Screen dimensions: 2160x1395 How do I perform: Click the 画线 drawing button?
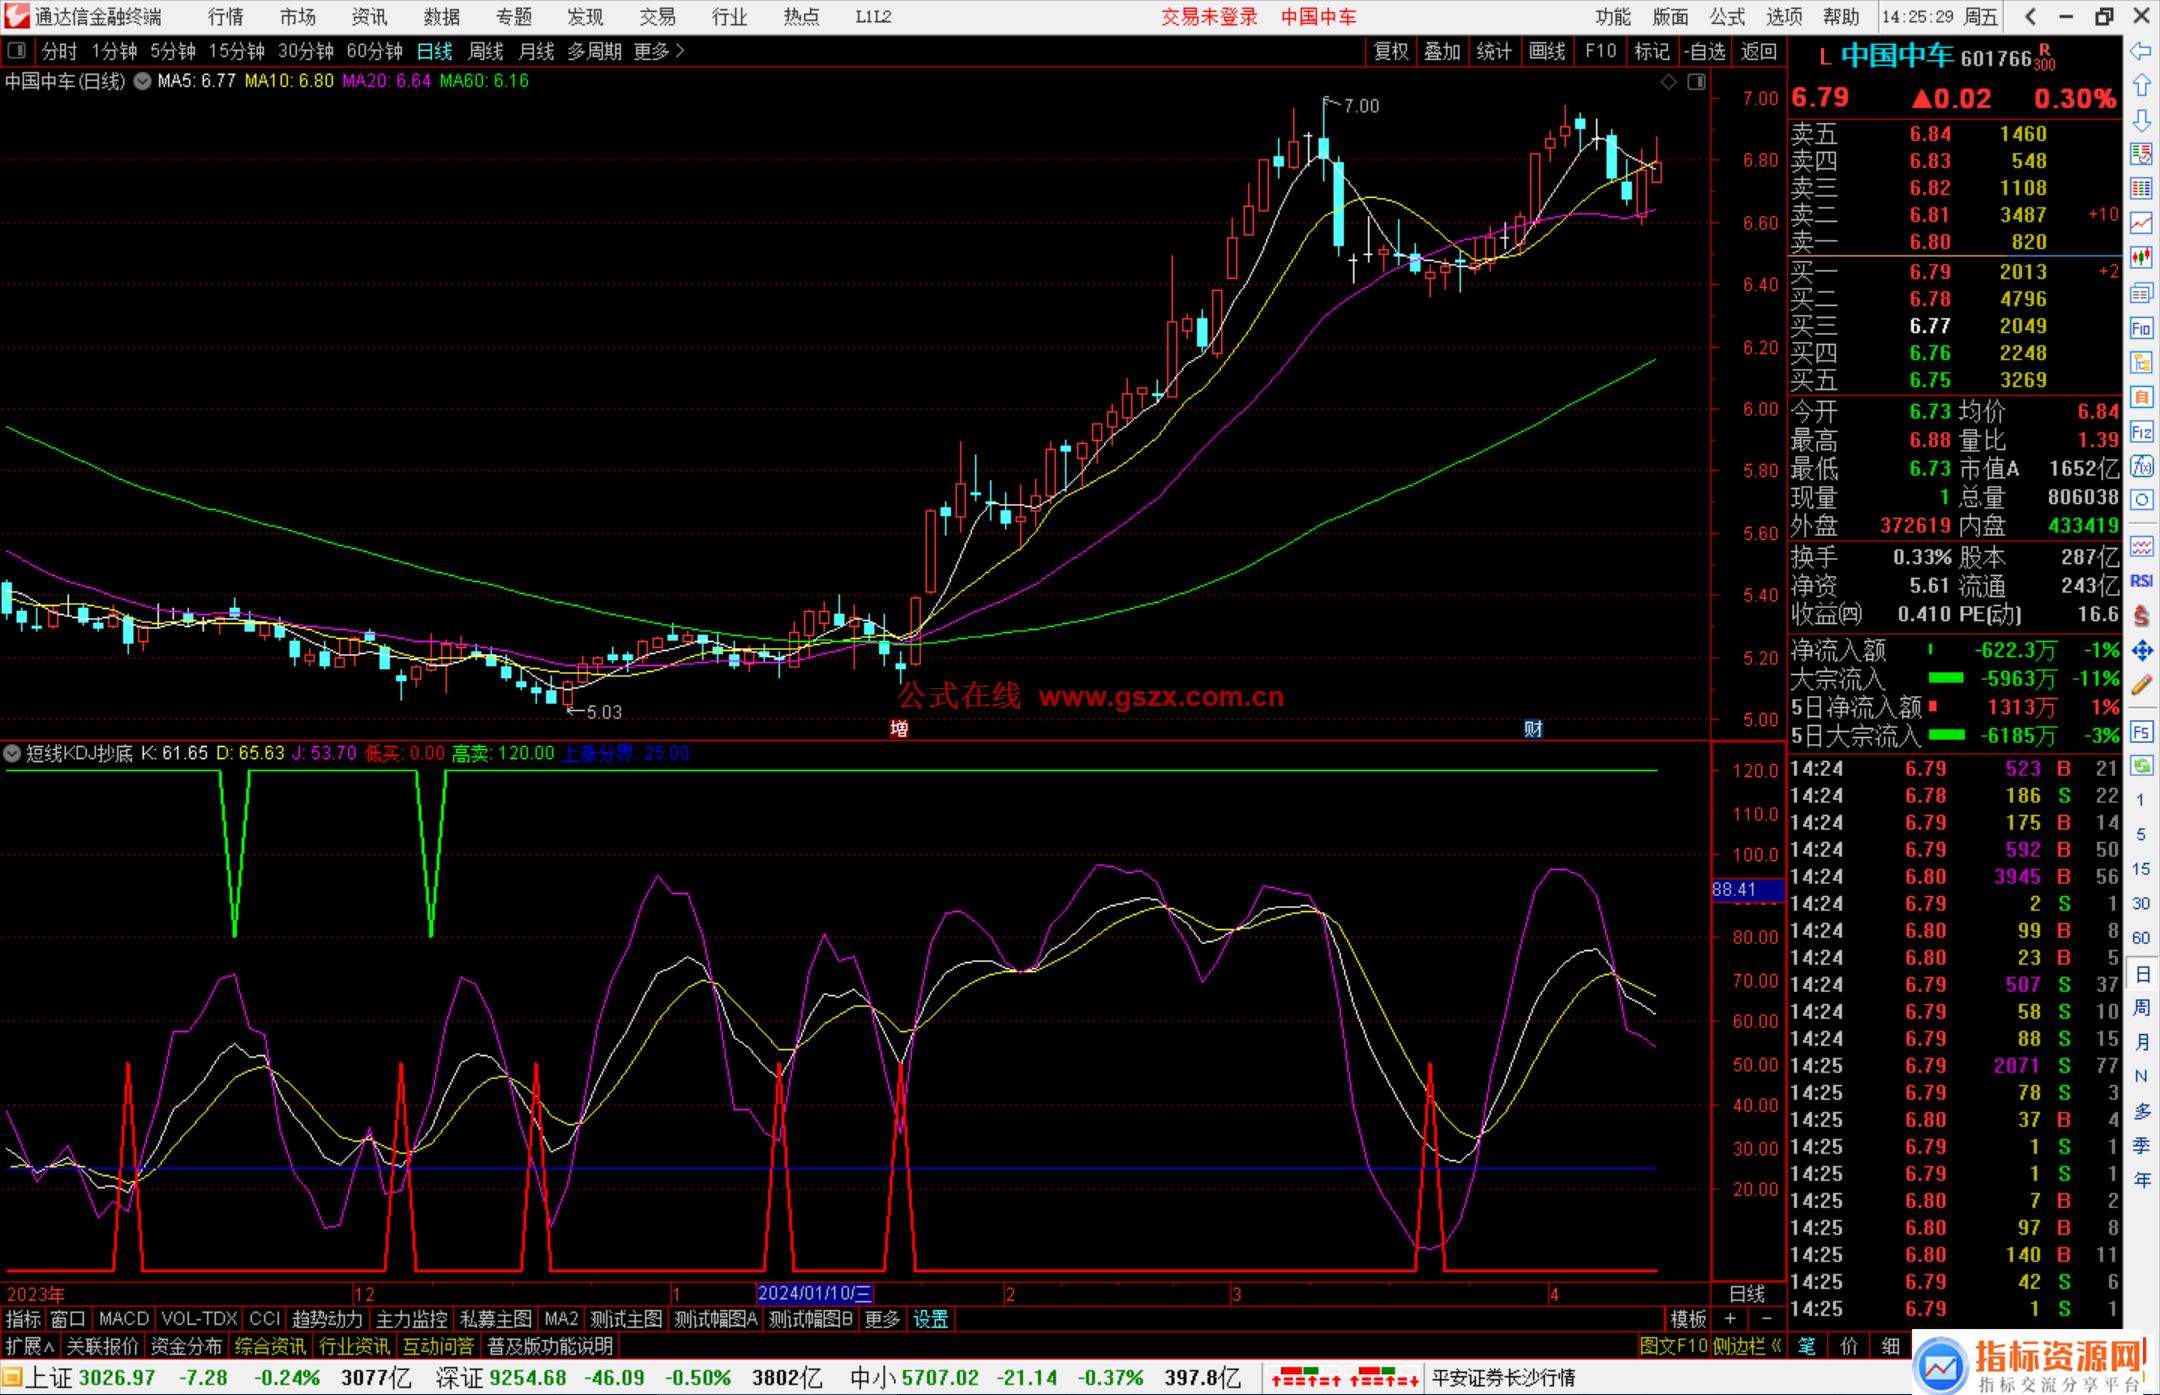1546,51
